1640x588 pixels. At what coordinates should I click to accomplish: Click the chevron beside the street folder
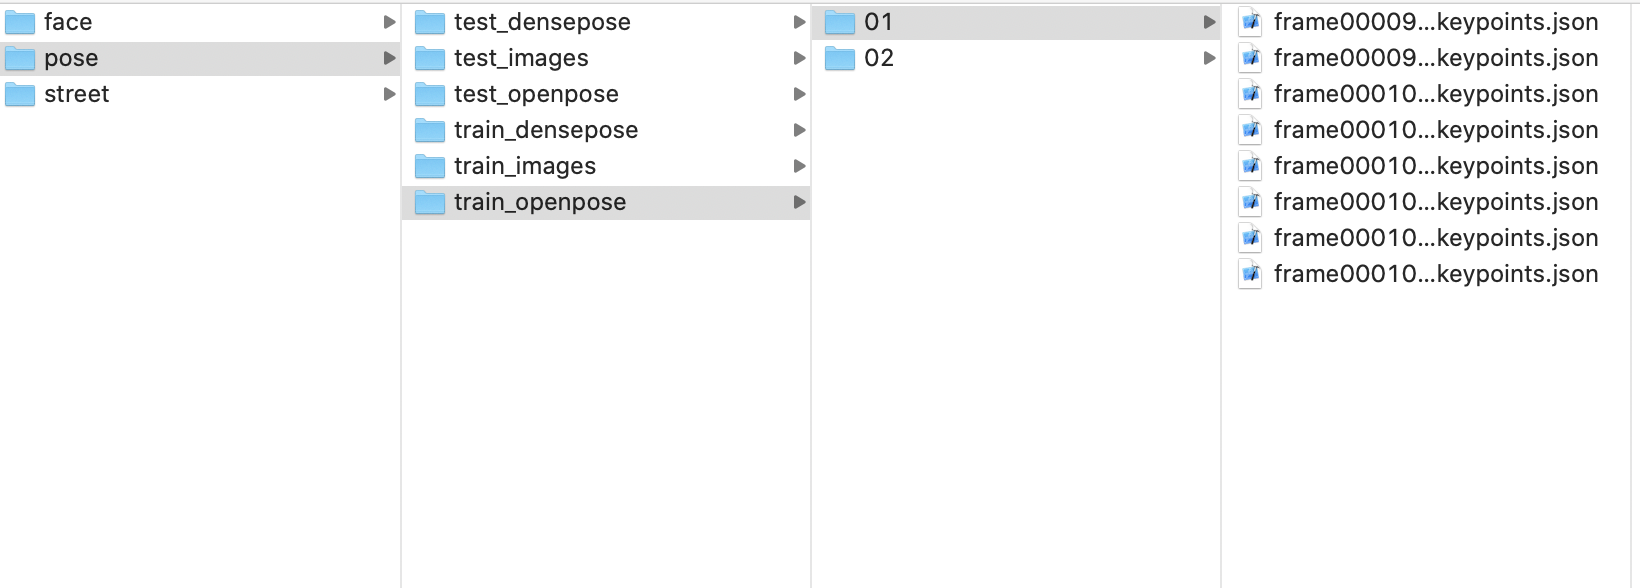click(x=389, y=93)
